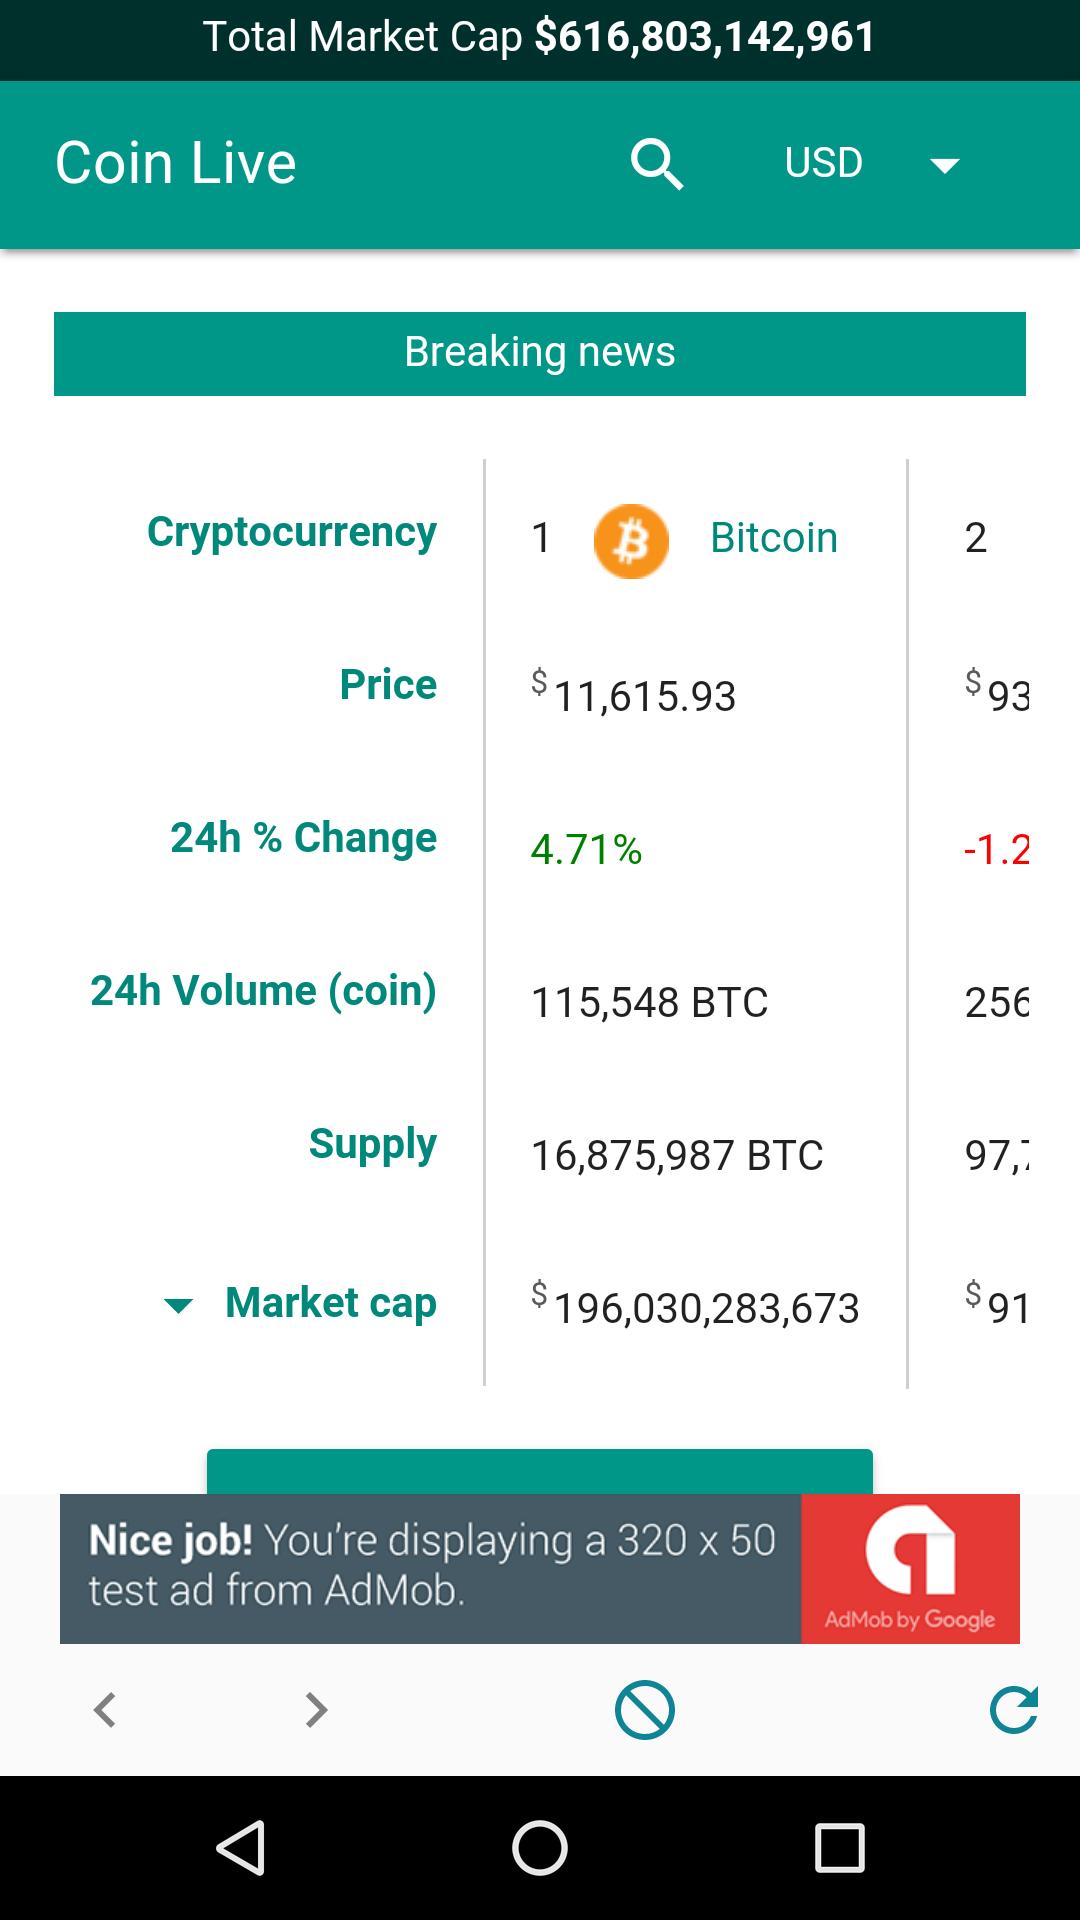This screenshot has height=1920, width=1080.
Task: Toggle Market cap sort arrow
Action: (x=178, y=1306)
